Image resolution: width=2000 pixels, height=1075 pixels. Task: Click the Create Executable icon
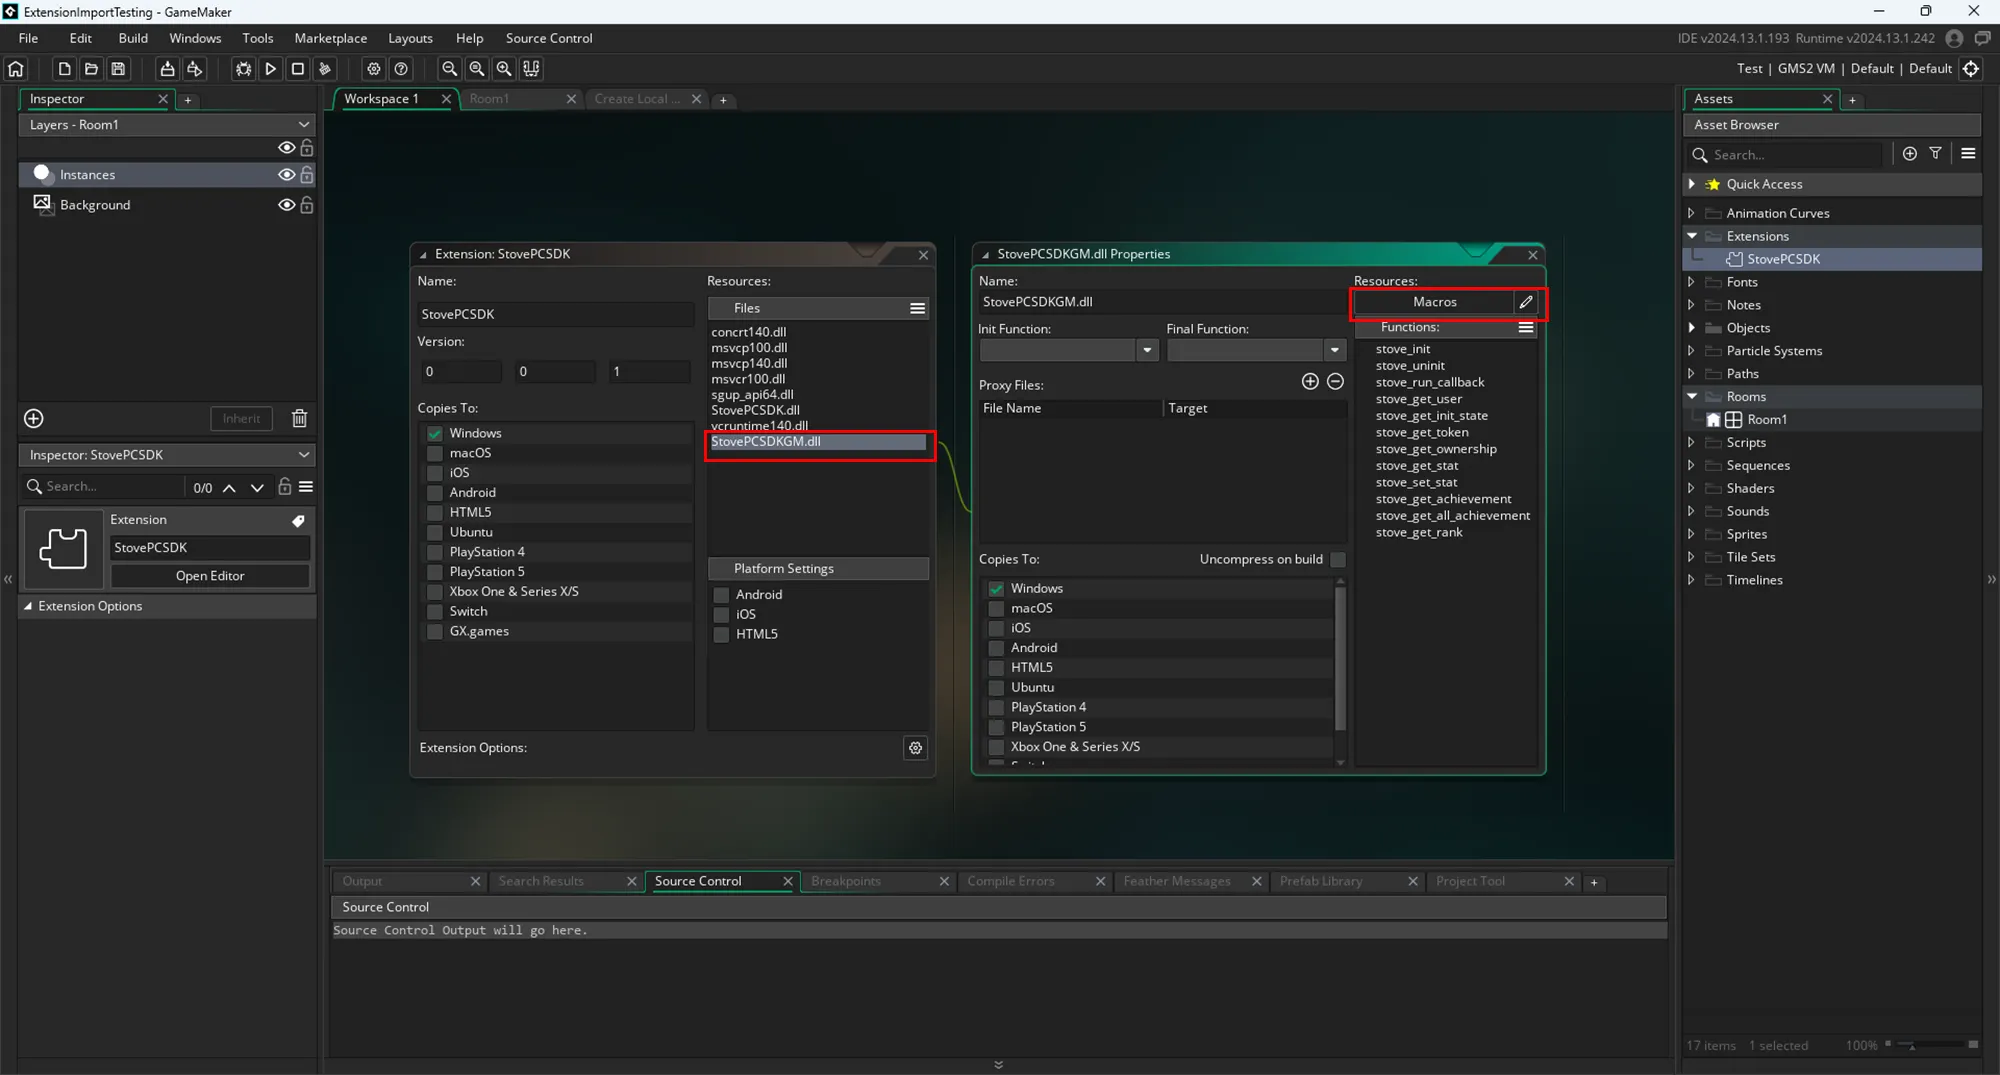pyautogui.click(x=167, y=69)
